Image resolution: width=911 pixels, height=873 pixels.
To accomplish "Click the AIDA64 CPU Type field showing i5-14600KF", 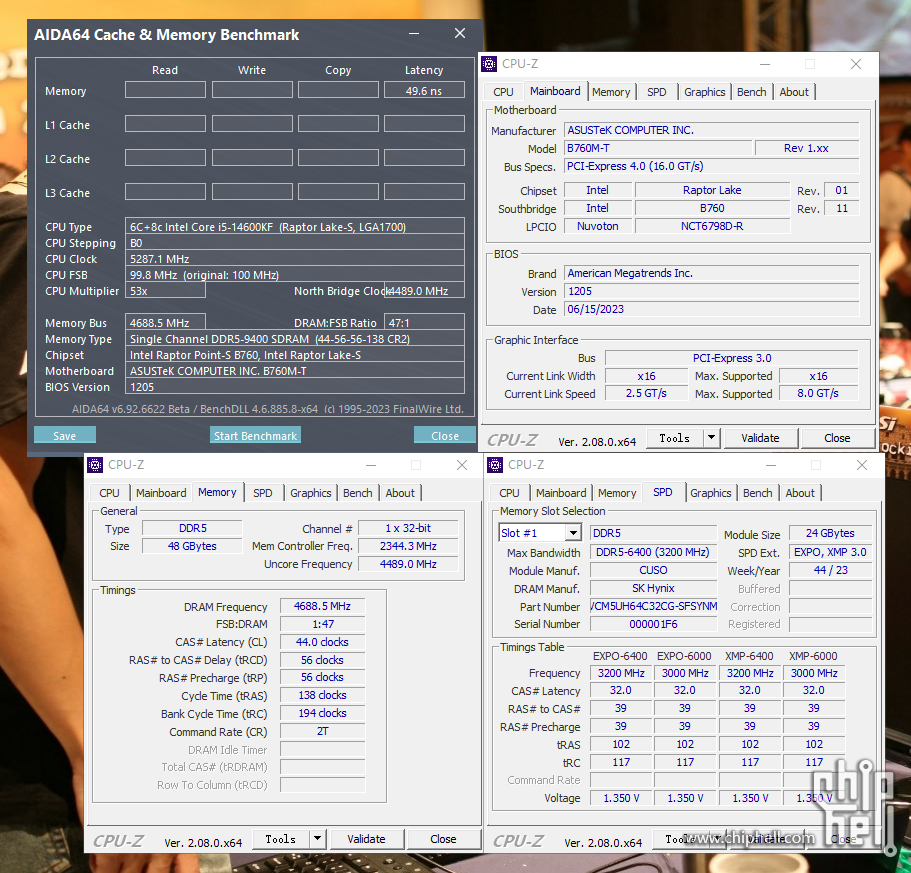I will point(295,227).
